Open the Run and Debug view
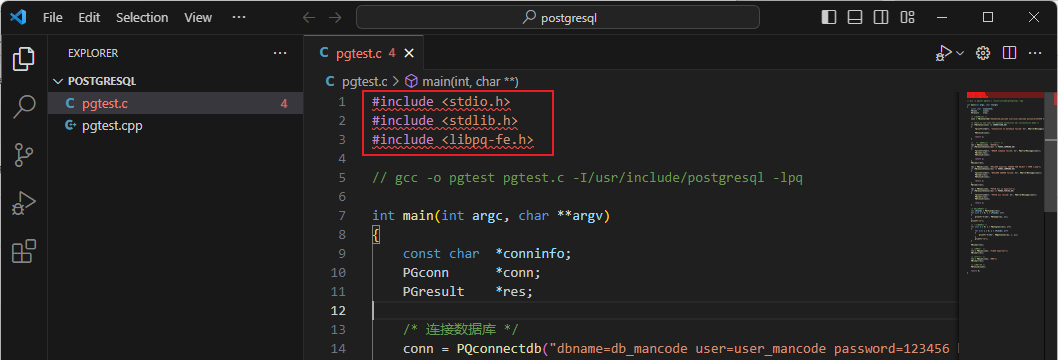Image resolution: width=1058 pixels, height=360 pixels. (x=24, y=203)
